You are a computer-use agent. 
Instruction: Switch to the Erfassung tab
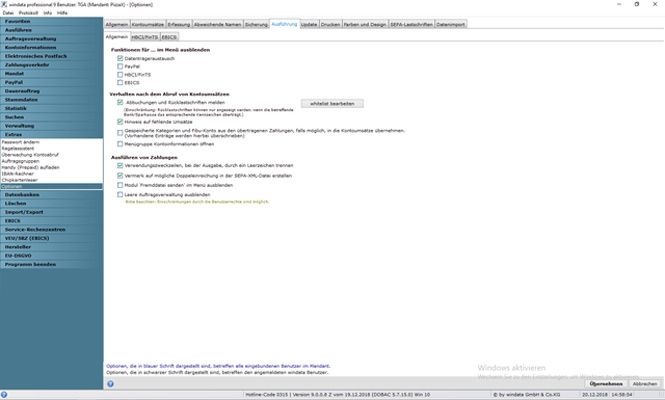(x=179, y=25)
